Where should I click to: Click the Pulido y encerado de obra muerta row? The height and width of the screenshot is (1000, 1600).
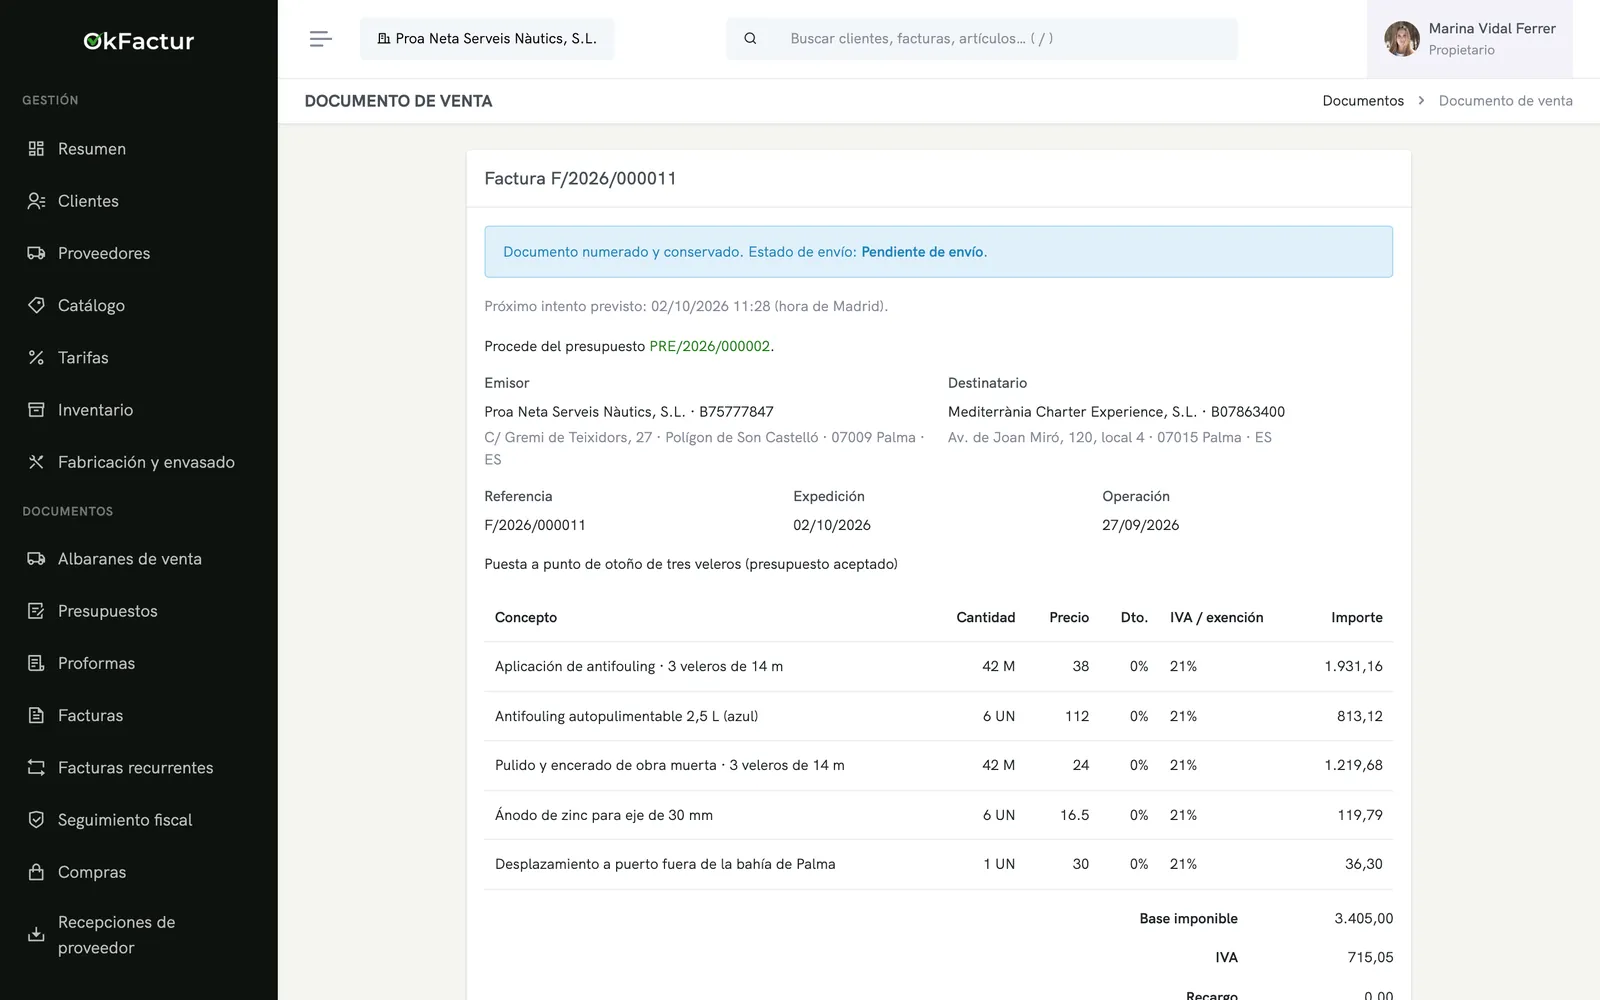pyautogui.click(x=938, y=765)
